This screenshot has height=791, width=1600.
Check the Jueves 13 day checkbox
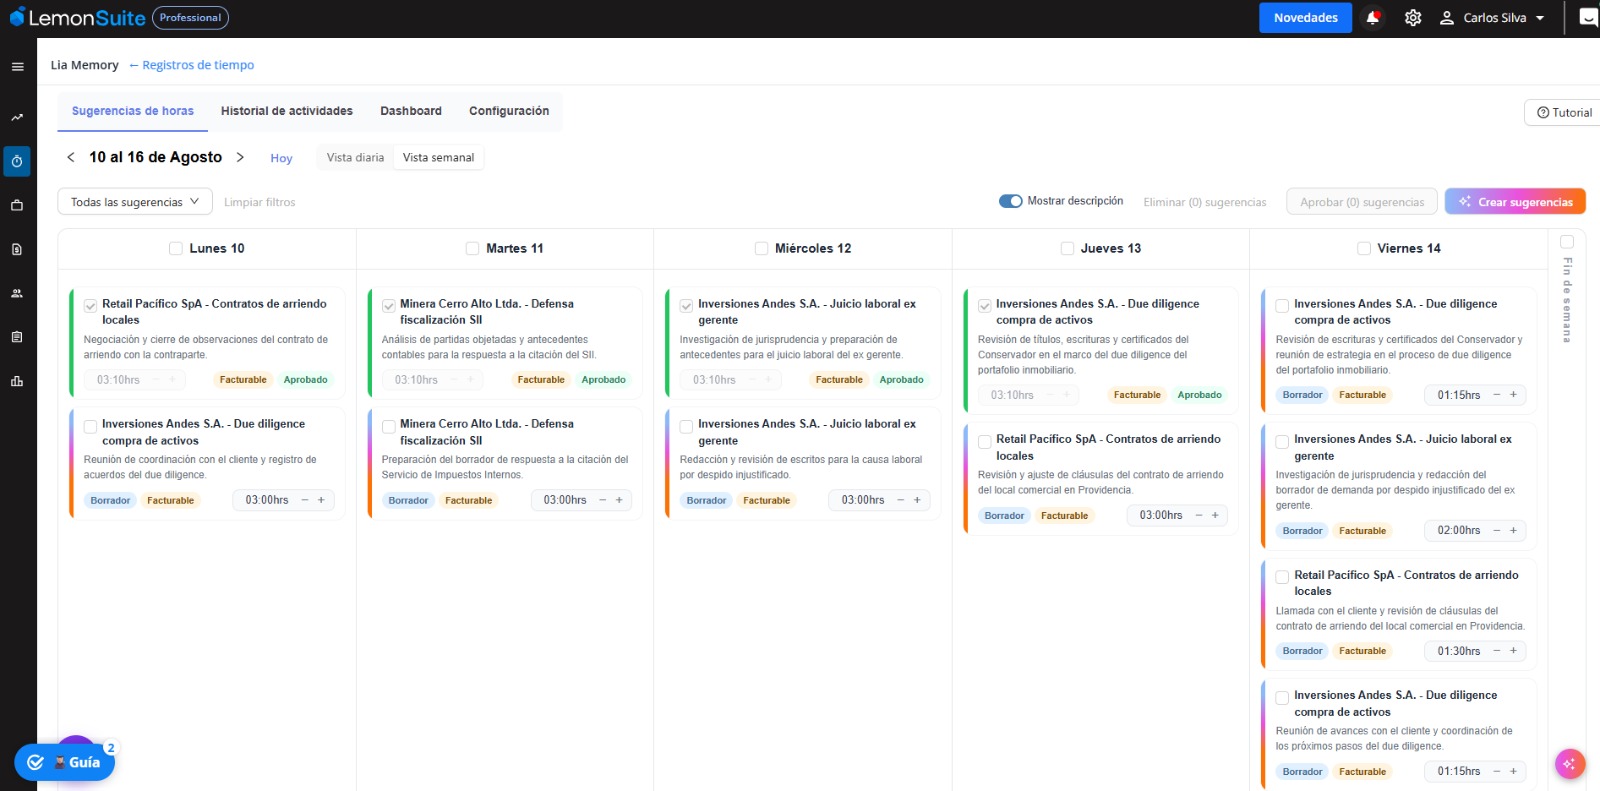pos(1067,248)
